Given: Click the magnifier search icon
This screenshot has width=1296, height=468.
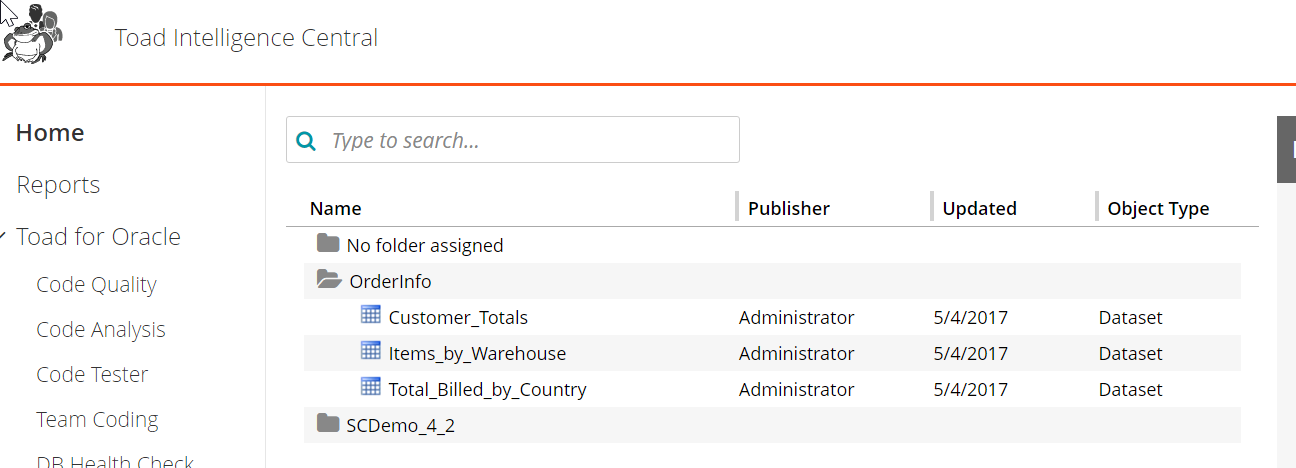Looking at the screenshot, I should click(x=308, y=140).
